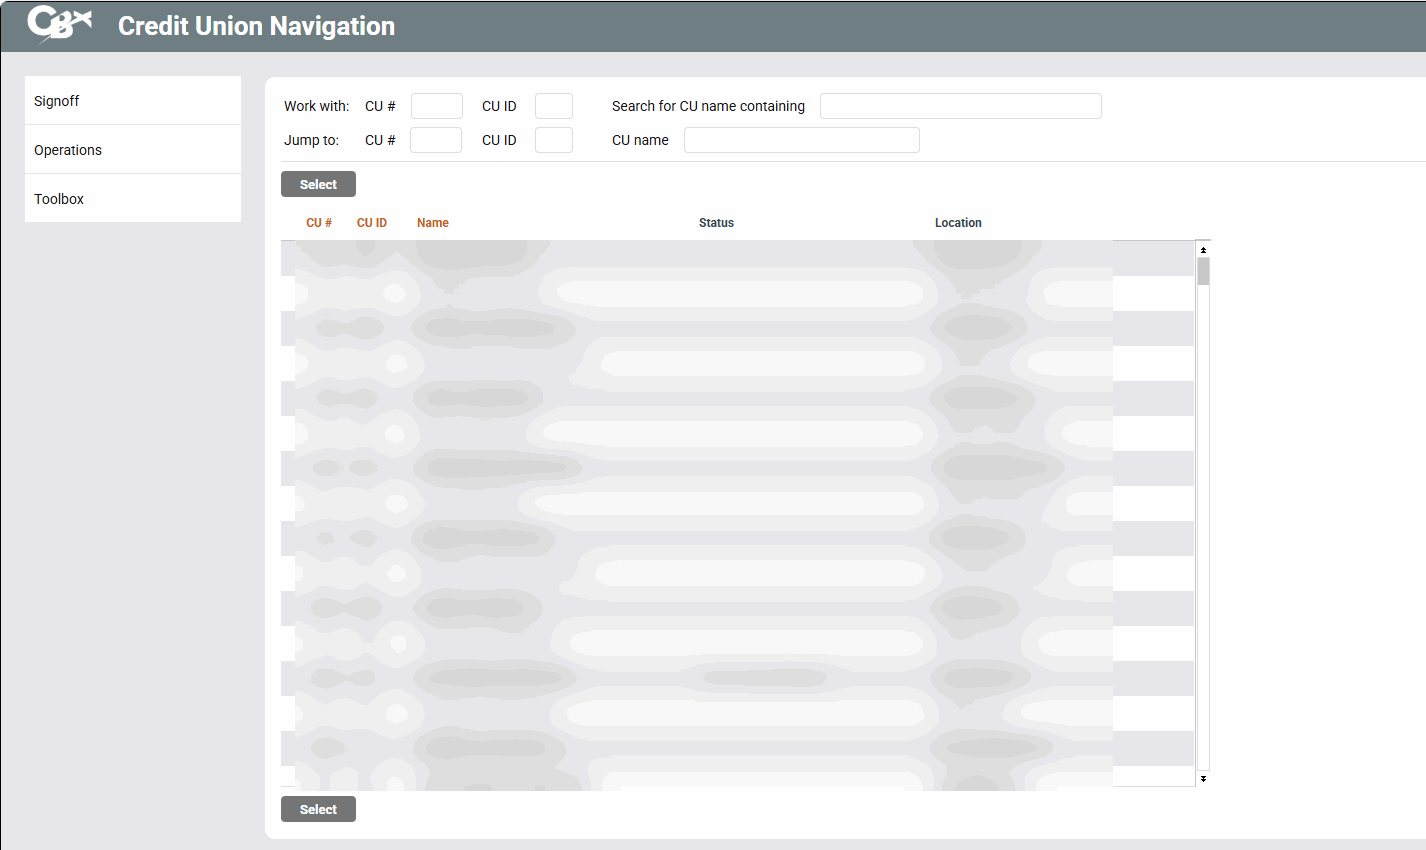The image size is (1426, 850).
Task: Click the list's vertical scrollbar thumb
Action: 1203,272
